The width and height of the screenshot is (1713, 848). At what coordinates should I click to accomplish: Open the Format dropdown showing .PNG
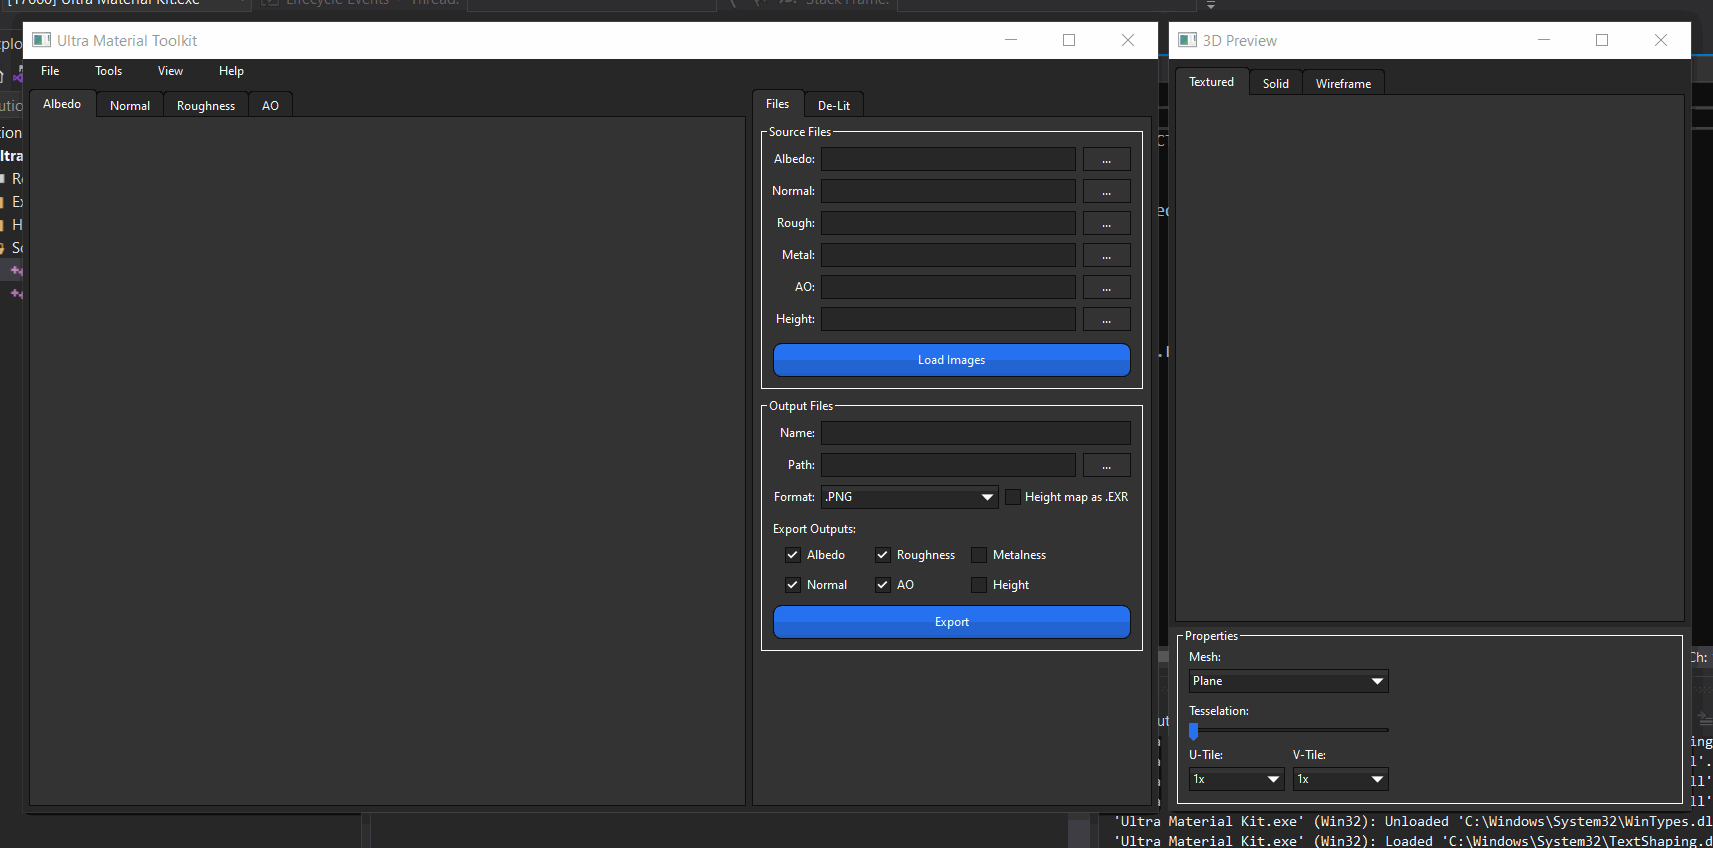(909, 497)
